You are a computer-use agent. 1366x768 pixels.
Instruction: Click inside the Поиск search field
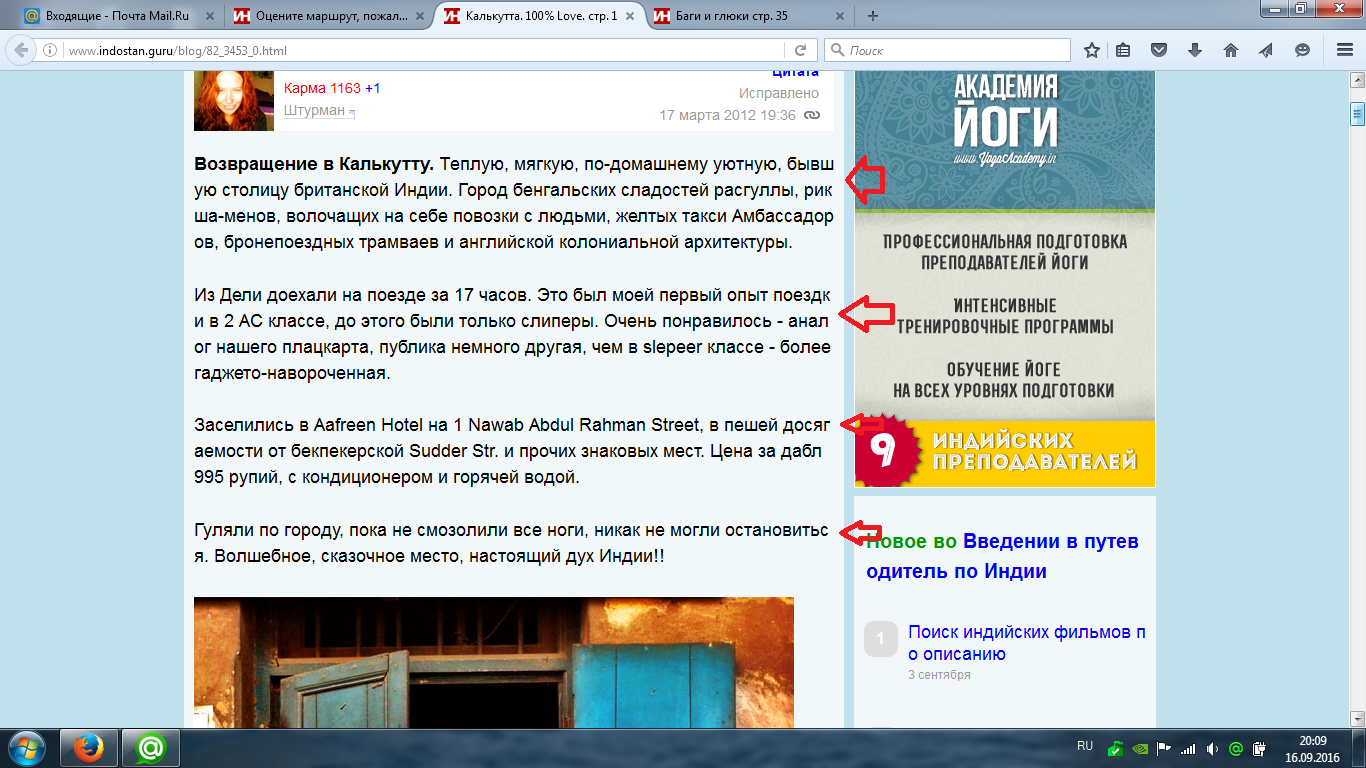tap(955, 50)
